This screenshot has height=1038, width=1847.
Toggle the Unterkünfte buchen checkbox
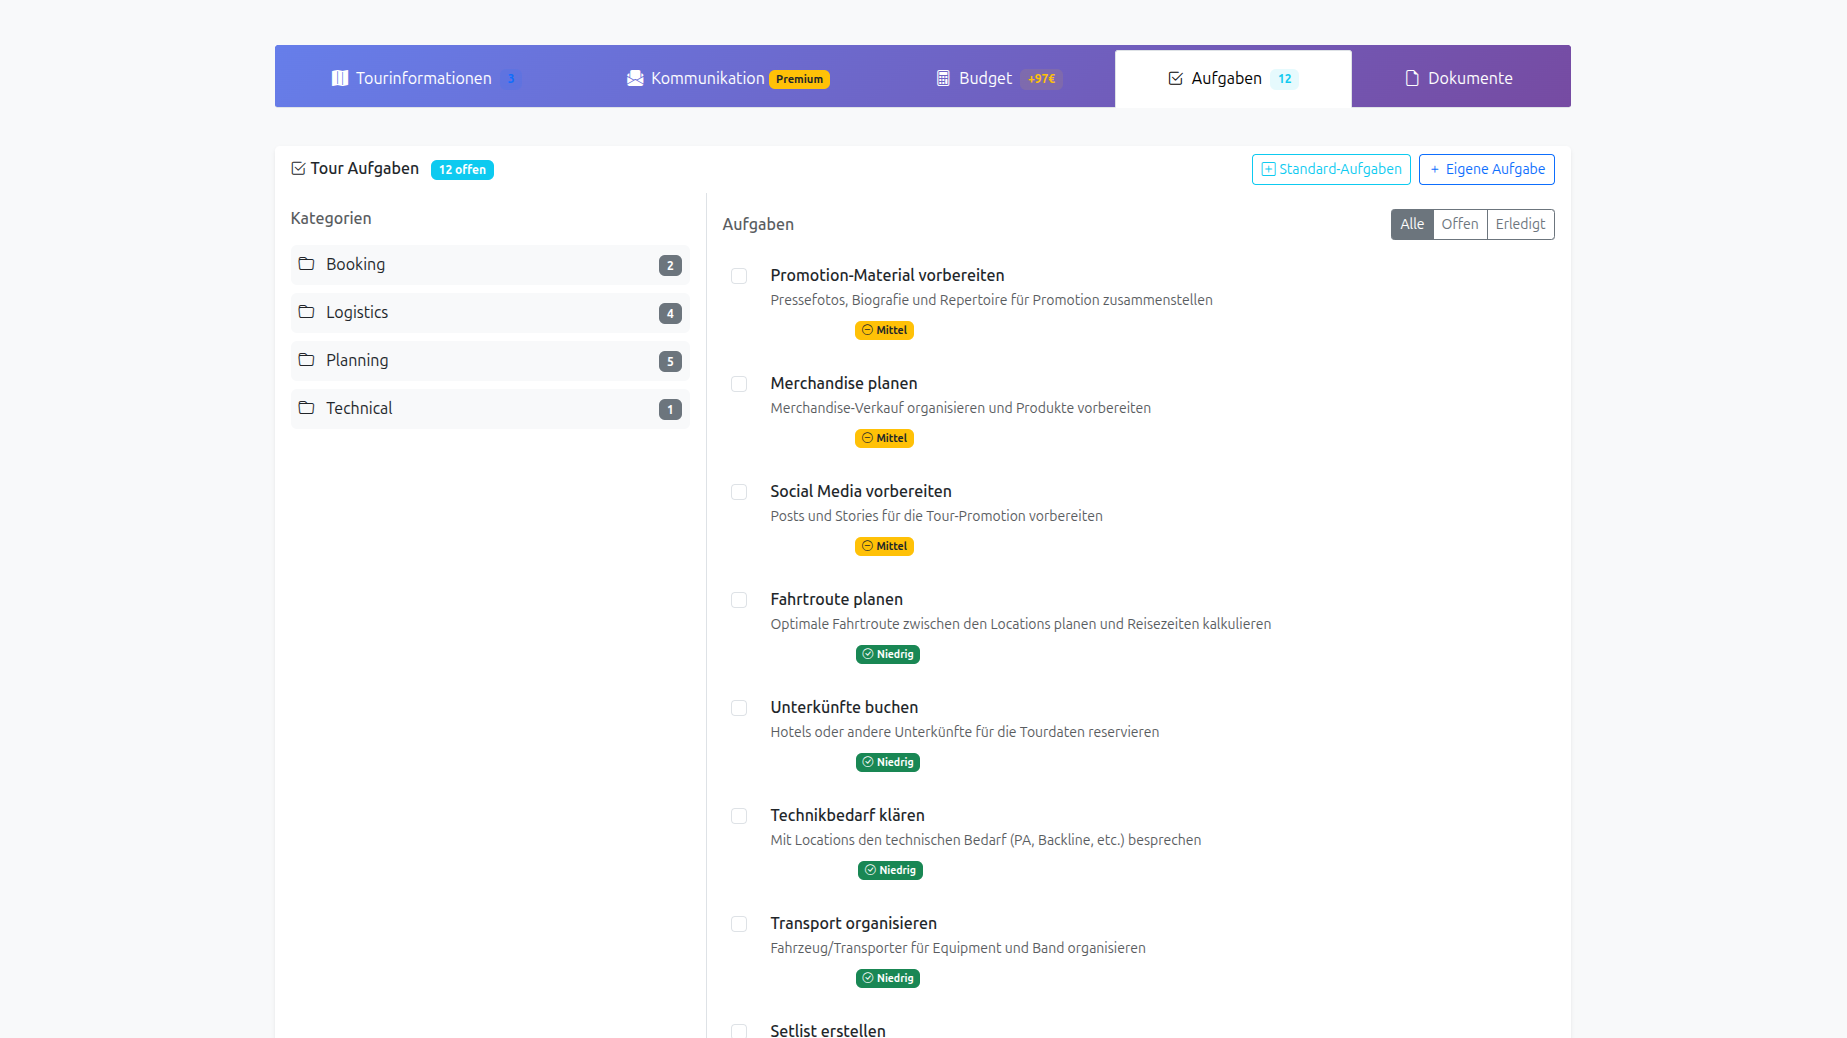(x=739, y=708)
